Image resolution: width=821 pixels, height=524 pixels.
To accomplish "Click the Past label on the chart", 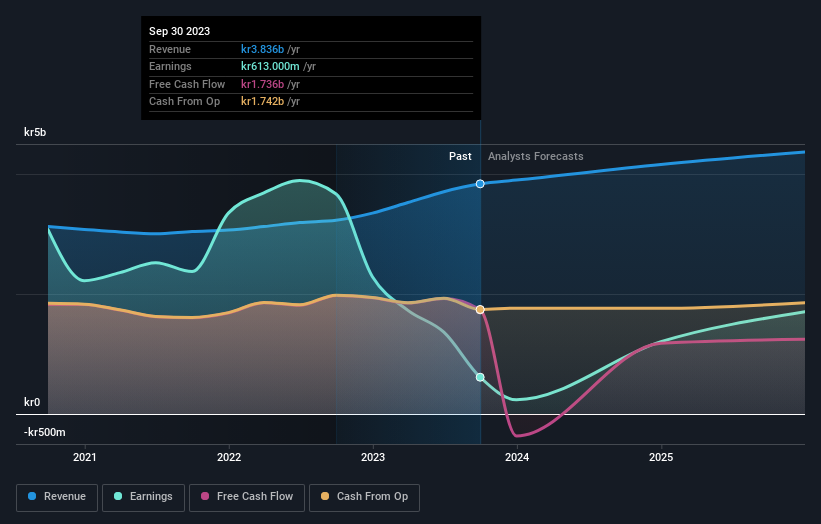I will point(460,157).
